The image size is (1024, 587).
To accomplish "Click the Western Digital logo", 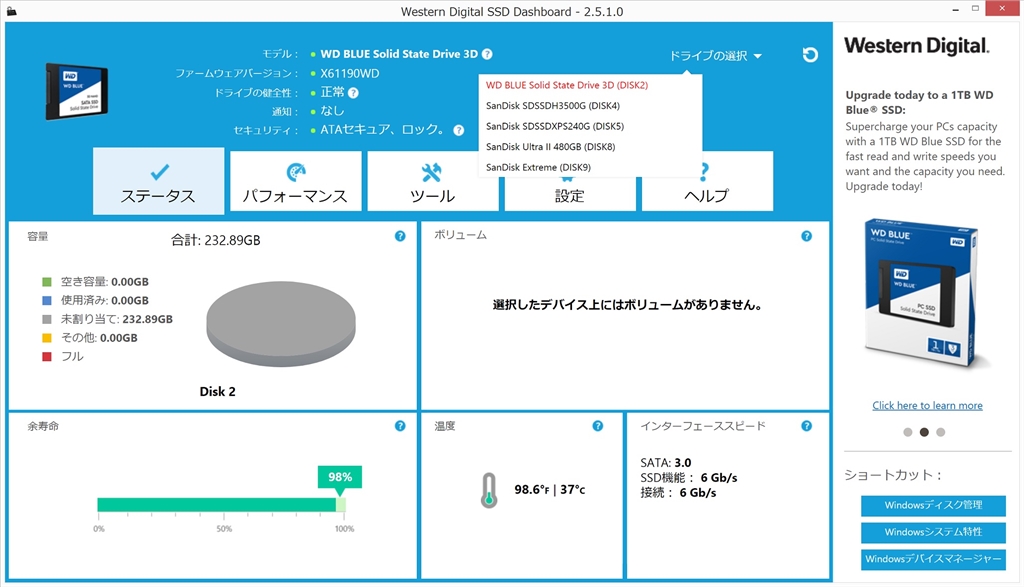I will point(917,46).
